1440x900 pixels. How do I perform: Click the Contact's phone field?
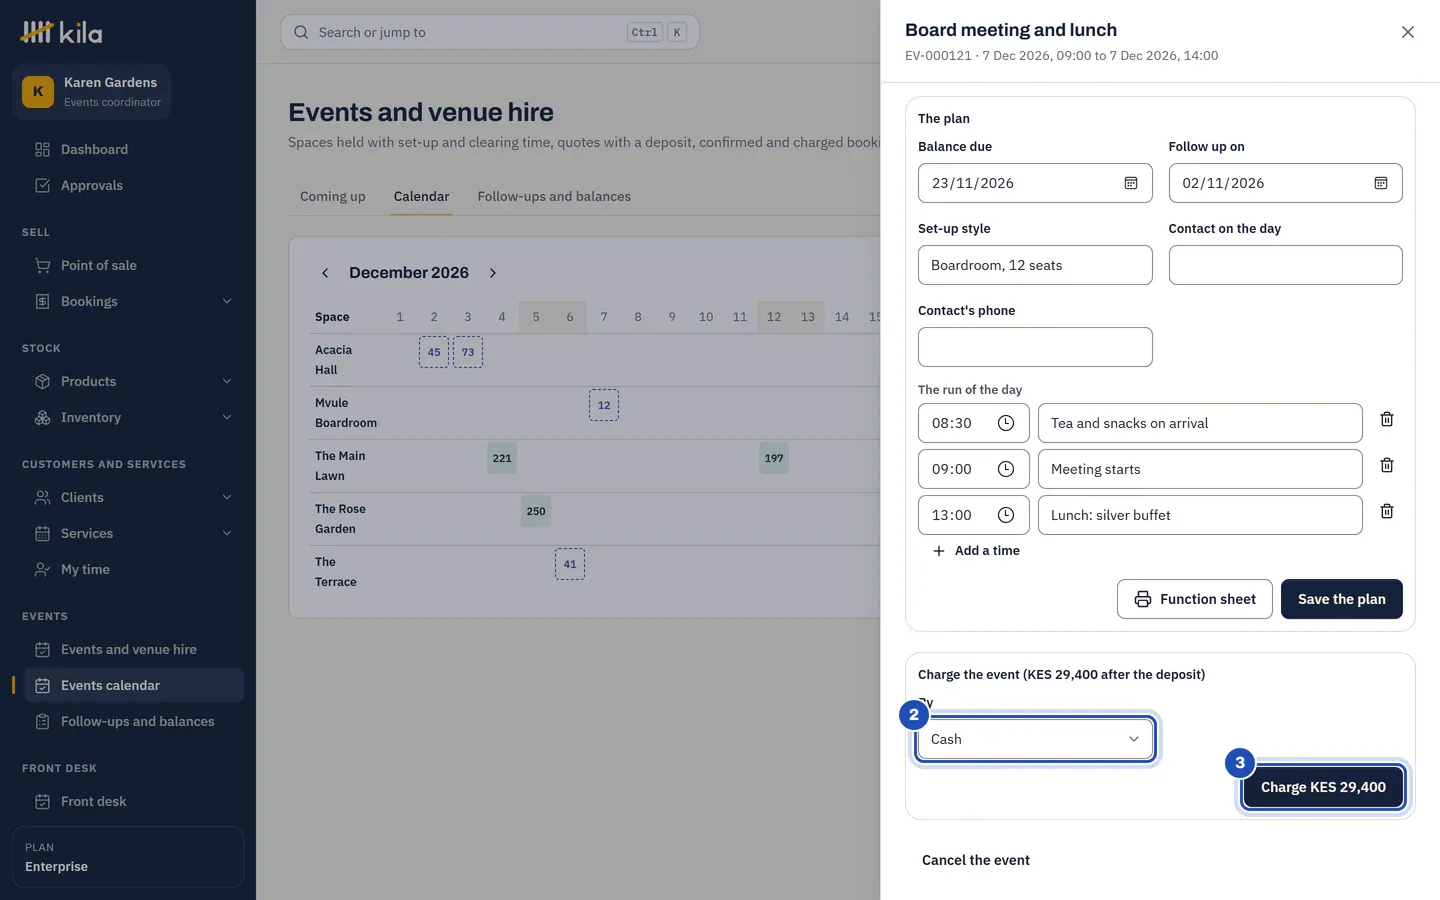[x=1035, y=347]
